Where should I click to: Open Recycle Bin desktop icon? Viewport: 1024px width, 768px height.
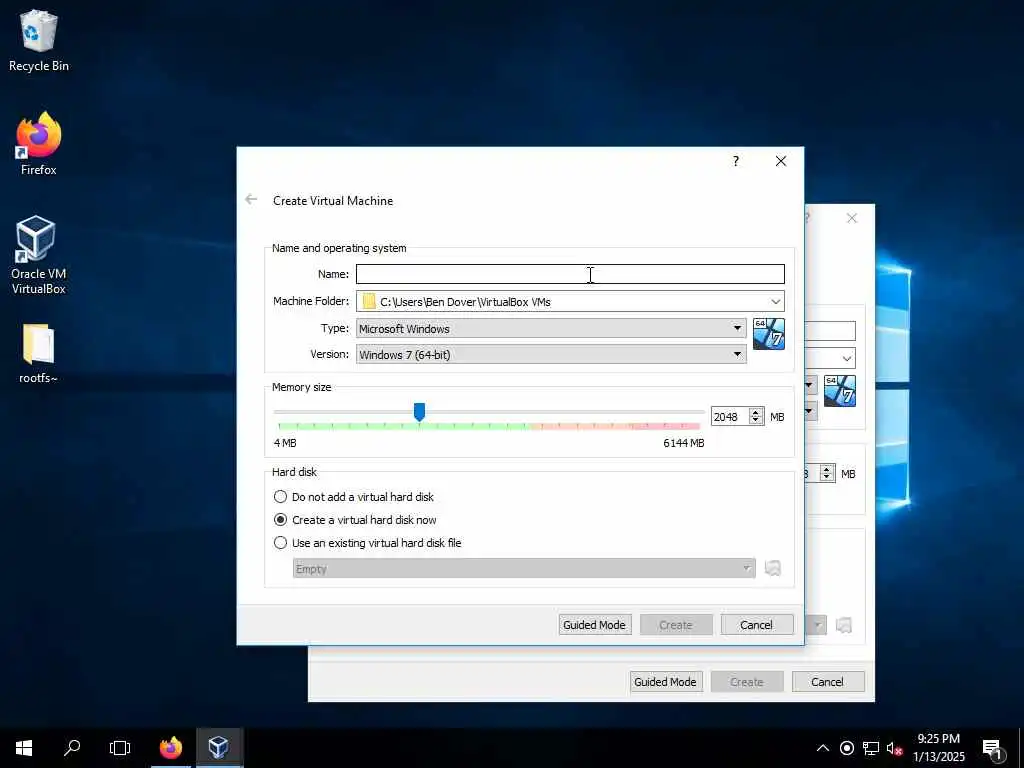(39, 41)
